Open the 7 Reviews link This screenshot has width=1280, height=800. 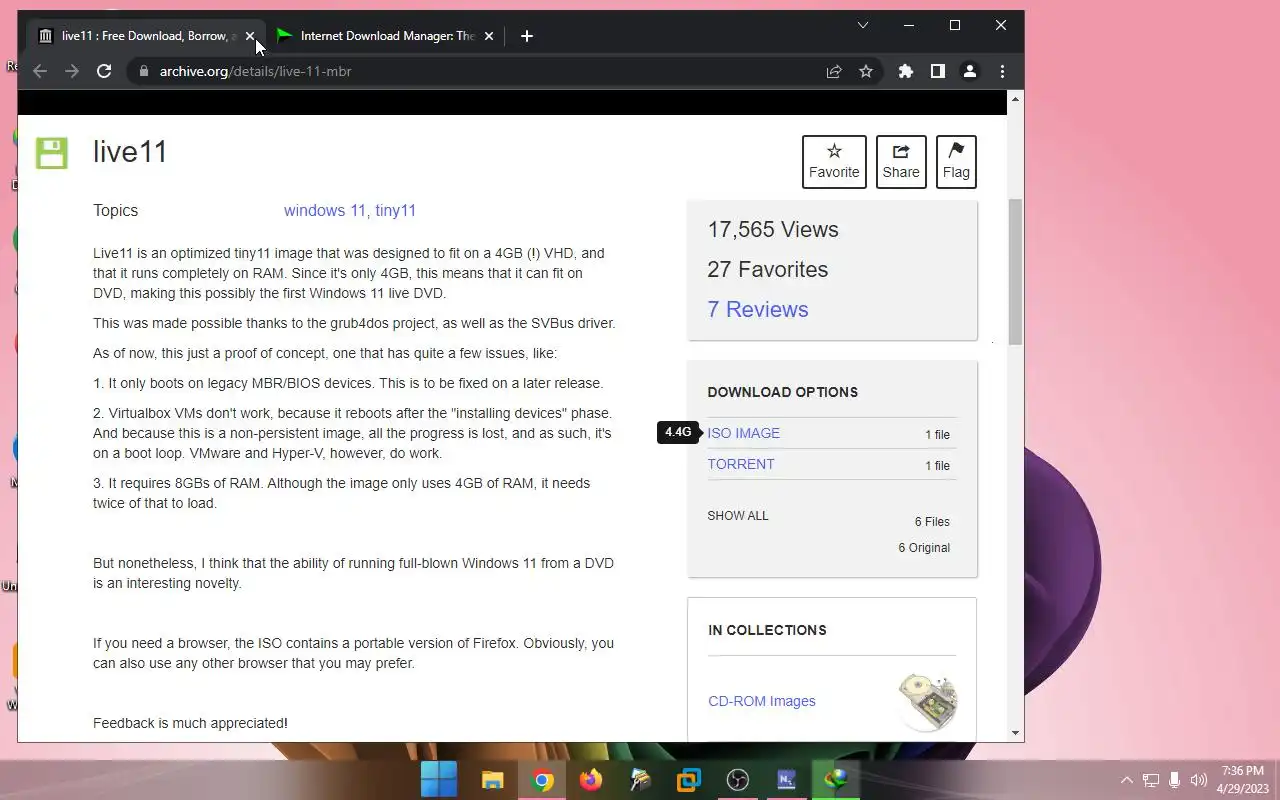coord(758,309)
